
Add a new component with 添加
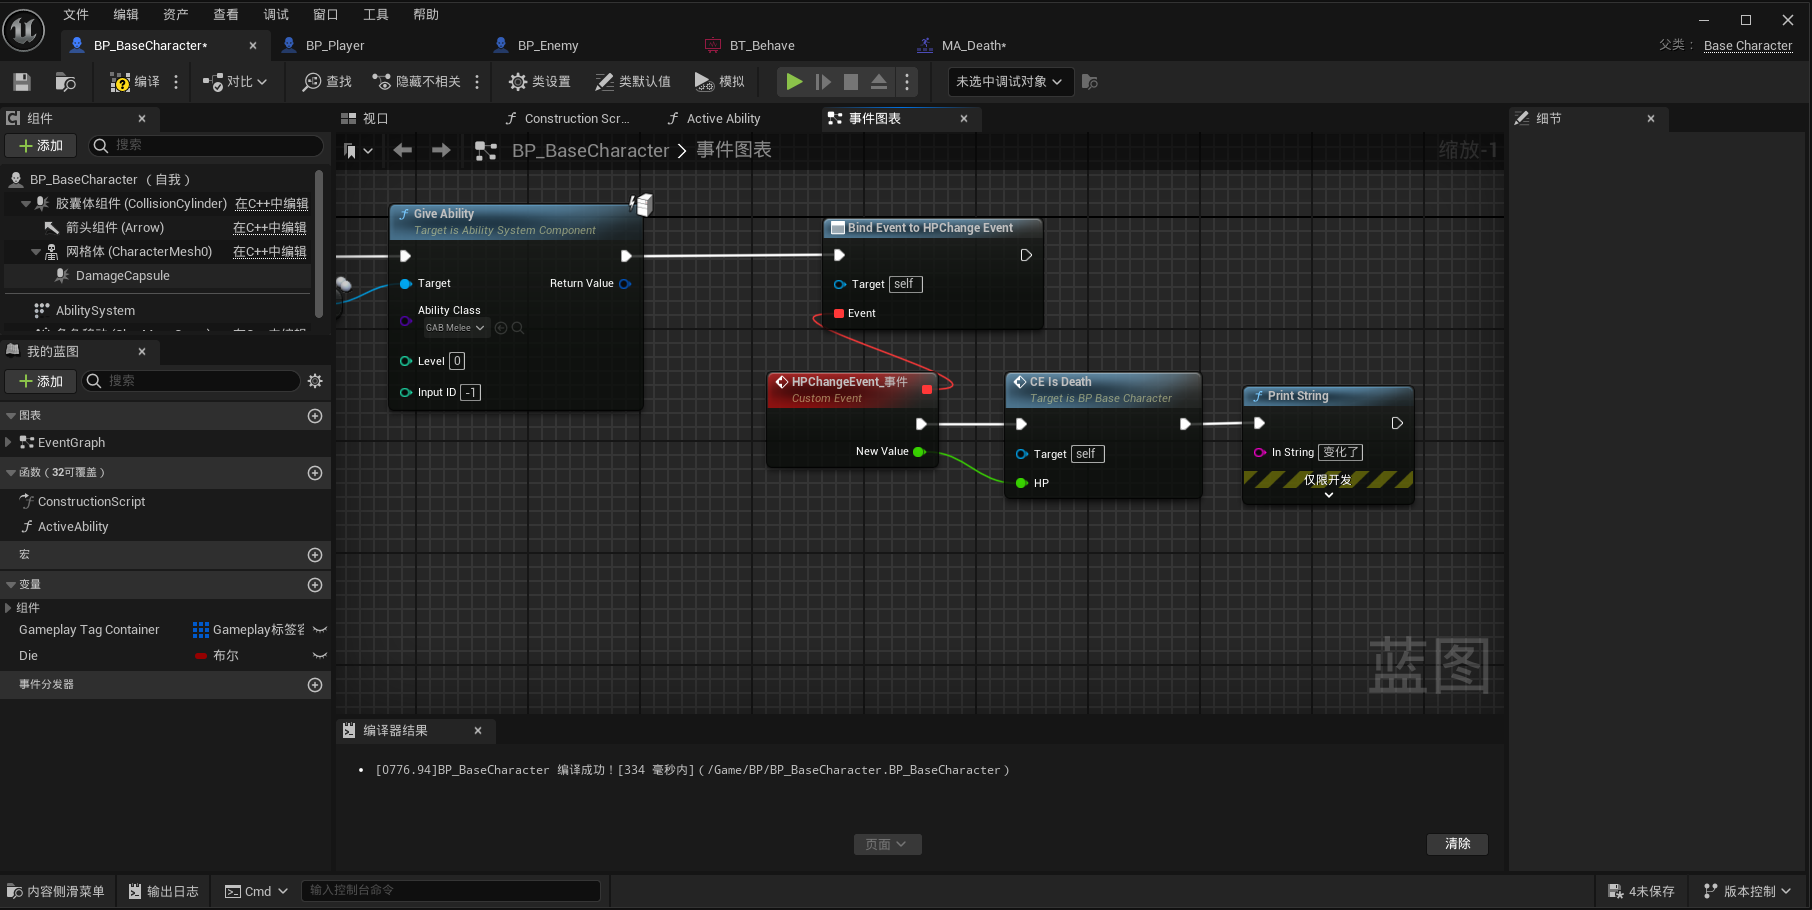click(41, 146)
